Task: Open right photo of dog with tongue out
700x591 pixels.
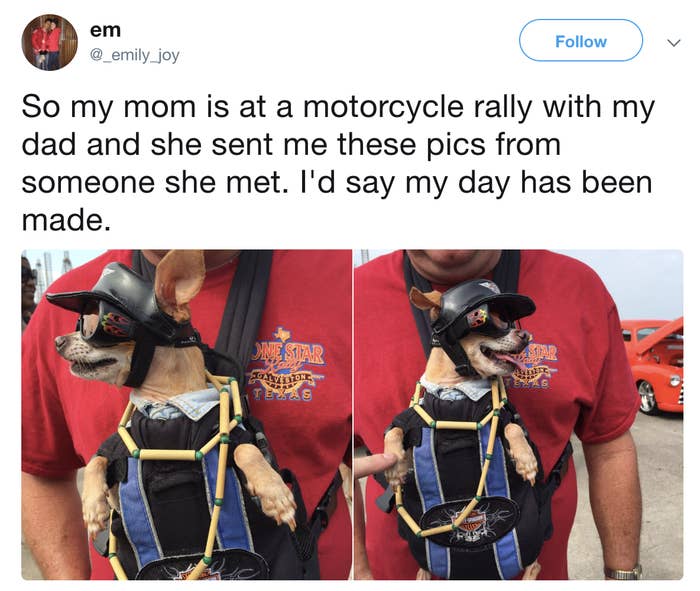Action: point(518,414)
